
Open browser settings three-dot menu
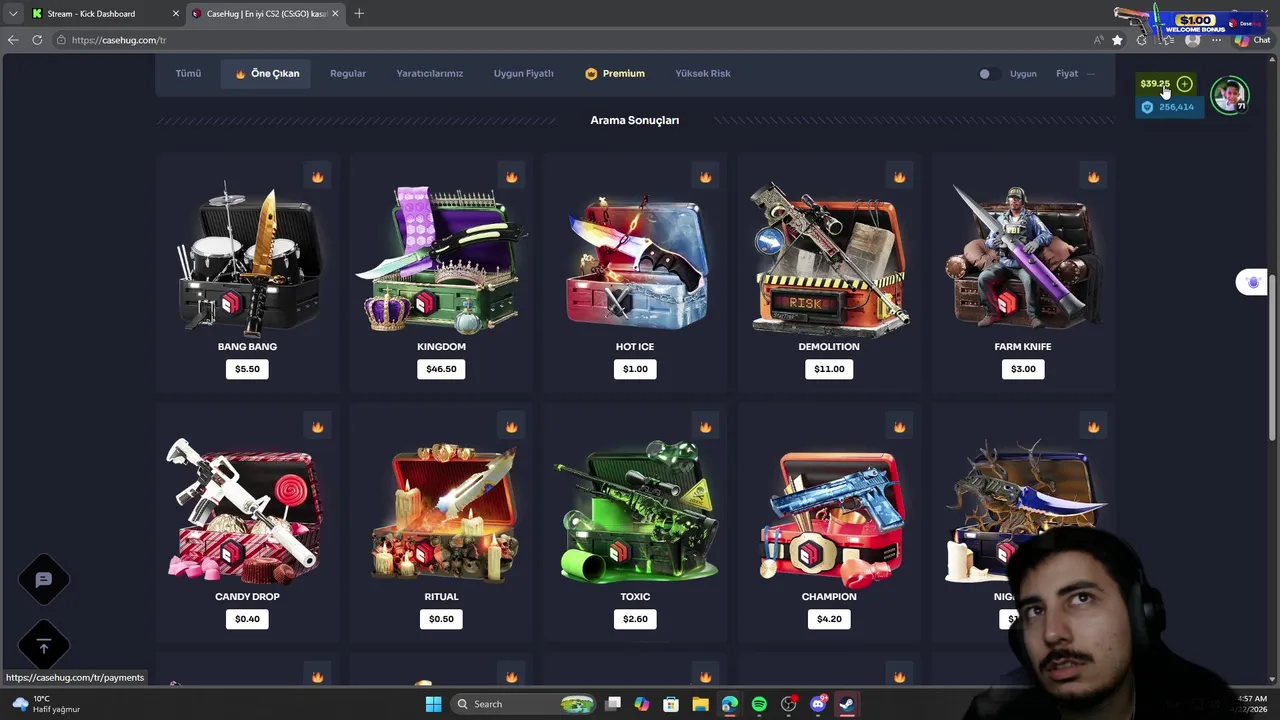tap(1216, 40)
